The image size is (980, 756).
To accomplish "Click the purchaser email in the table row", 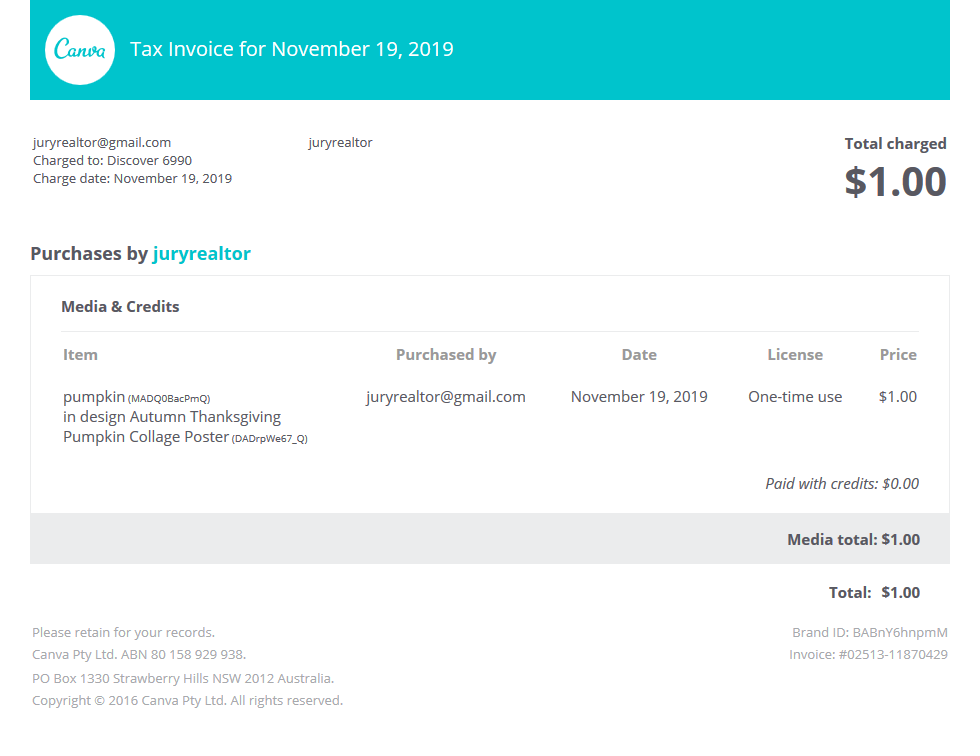I will [x=446, y=397].
